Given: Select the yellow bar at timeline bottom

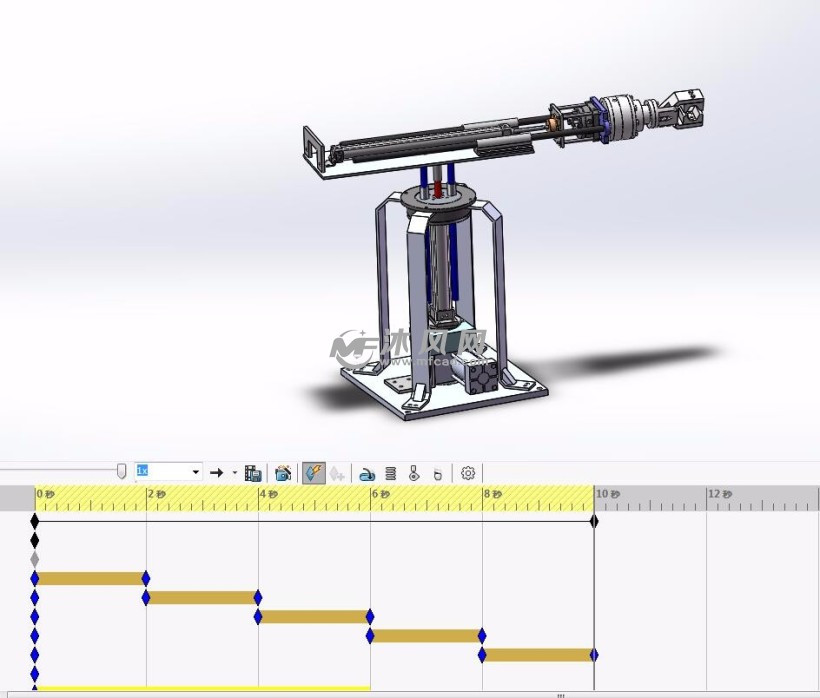Looking at the screenshot, I should click(x=203, y=688).
